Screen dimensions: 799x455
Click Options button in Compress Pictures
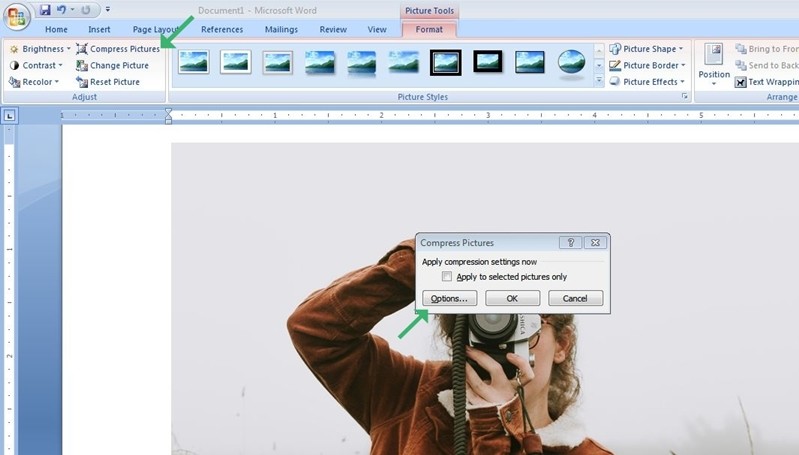point(449,298)
